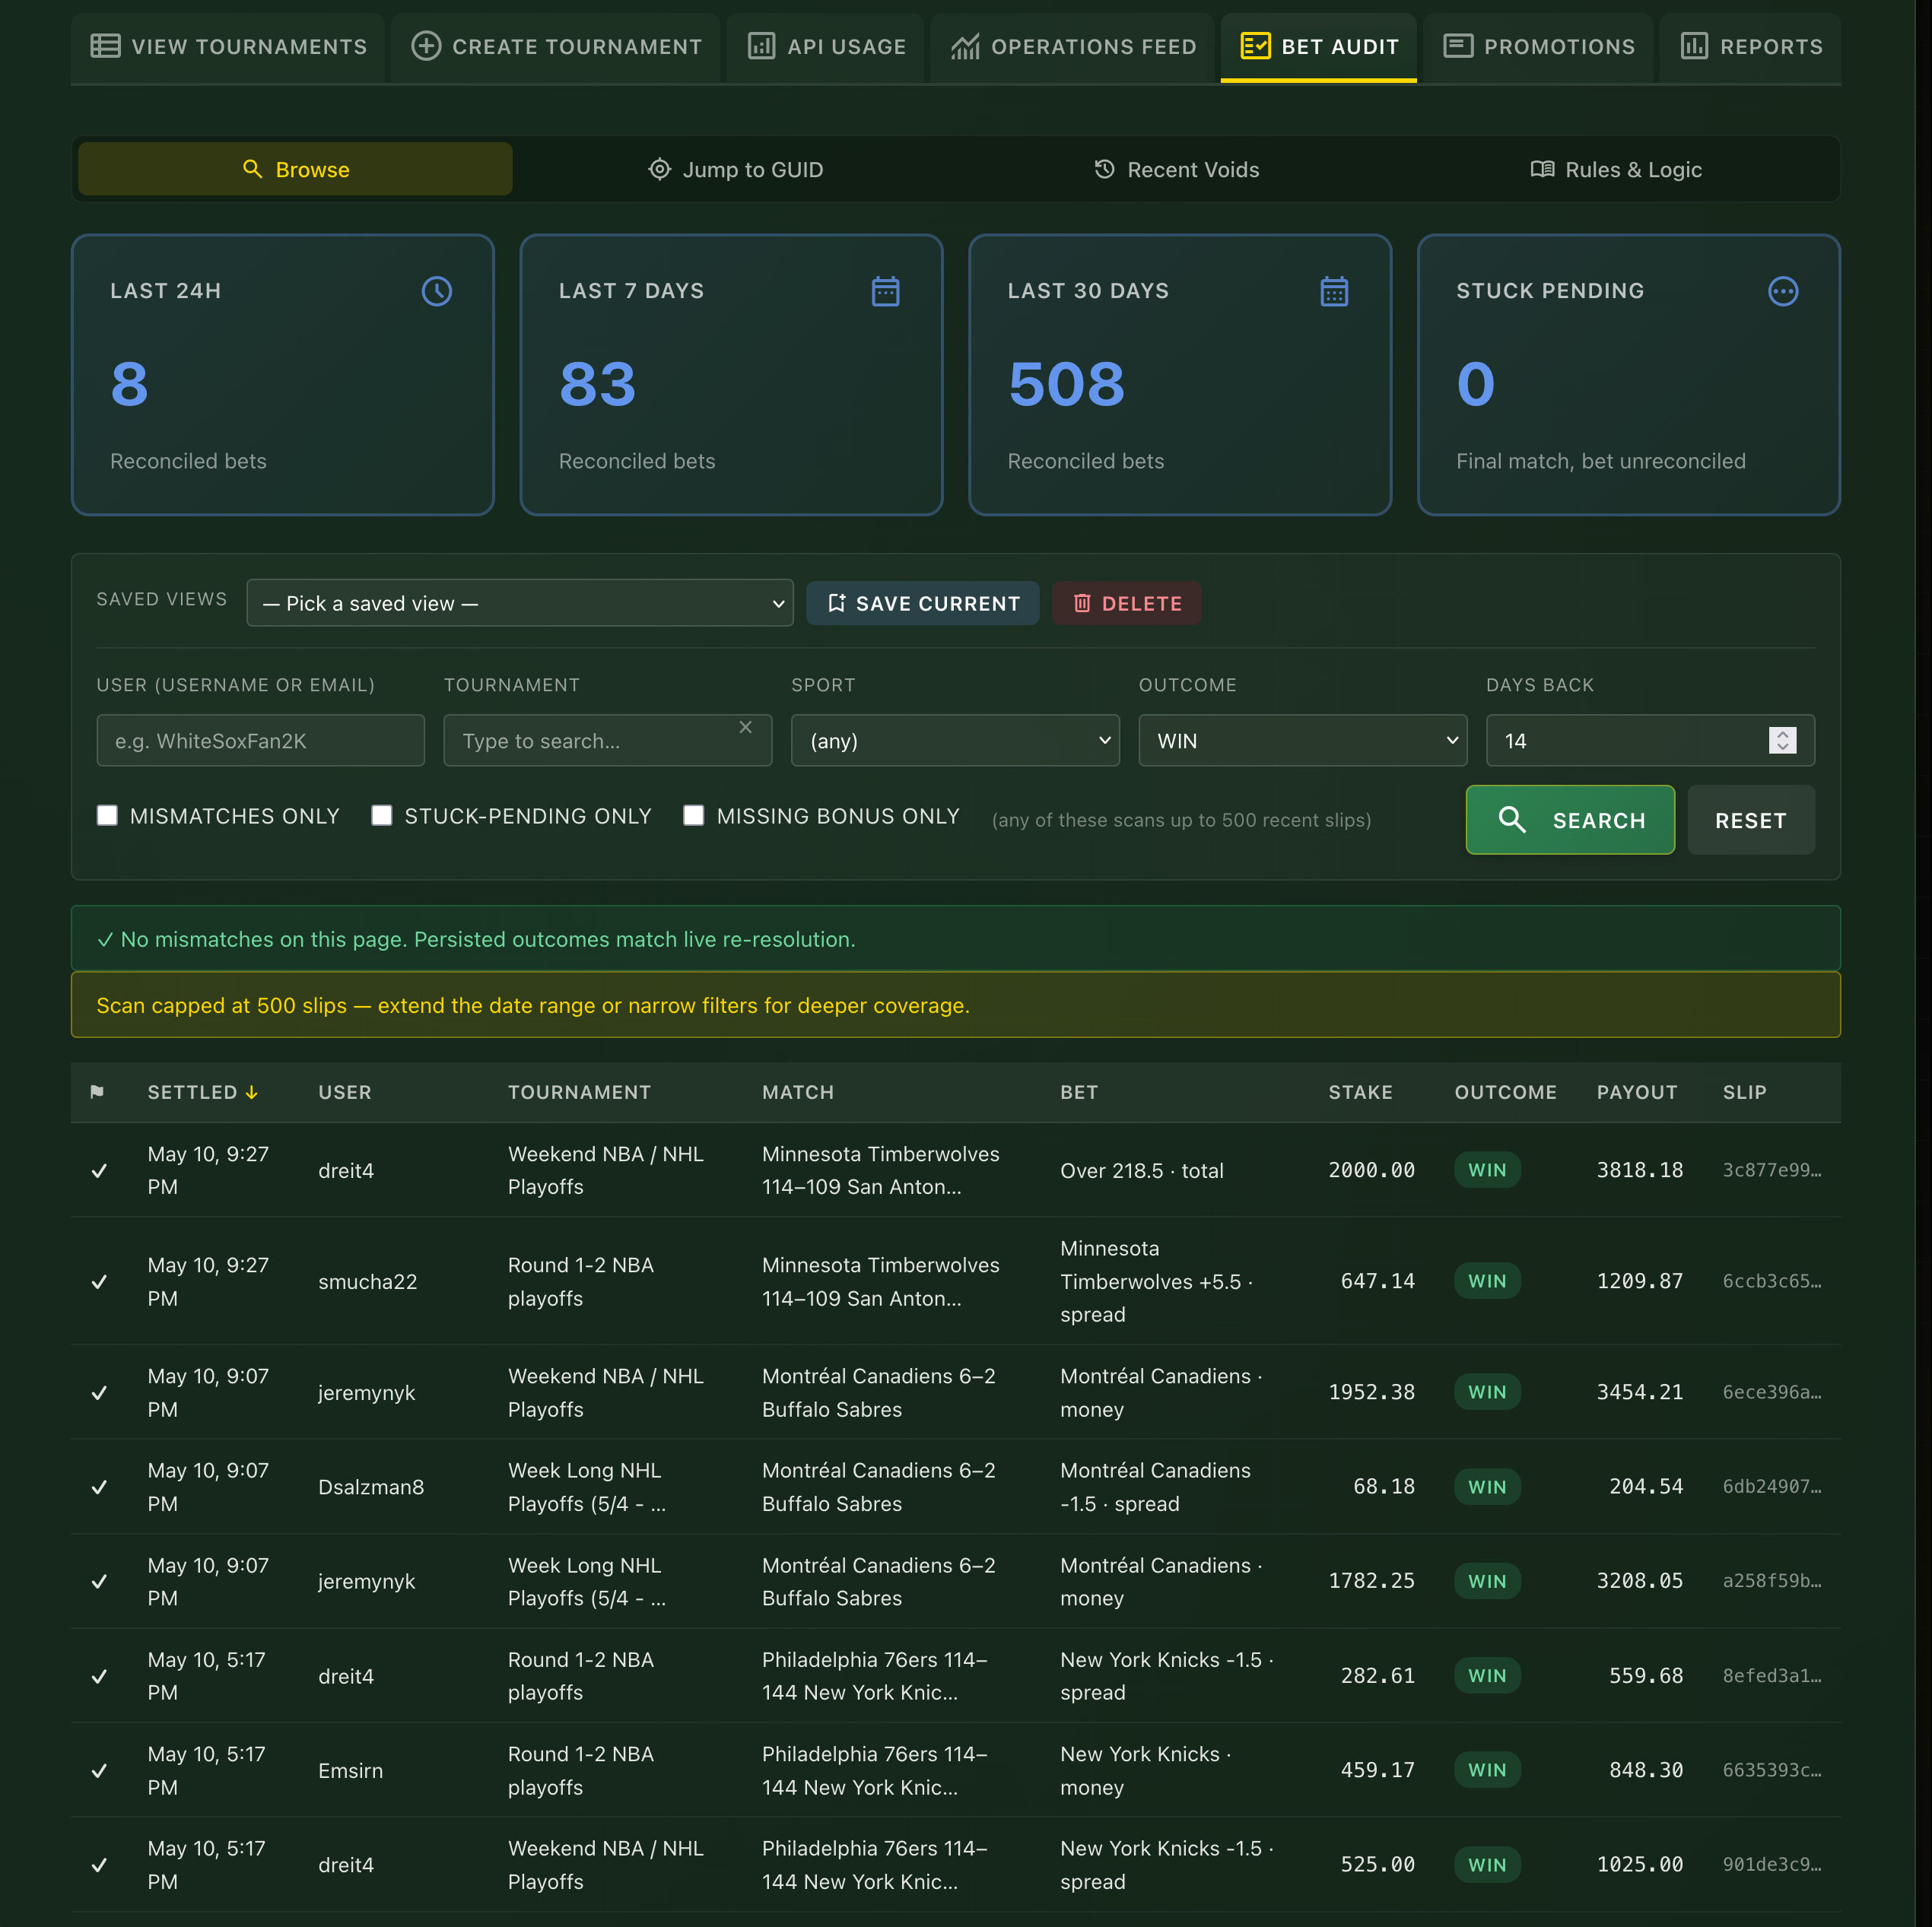Click the clock icon on Last 24H card
Image resolution: width=1932 pixels, height=1927 pixels.
pos(437,291)
